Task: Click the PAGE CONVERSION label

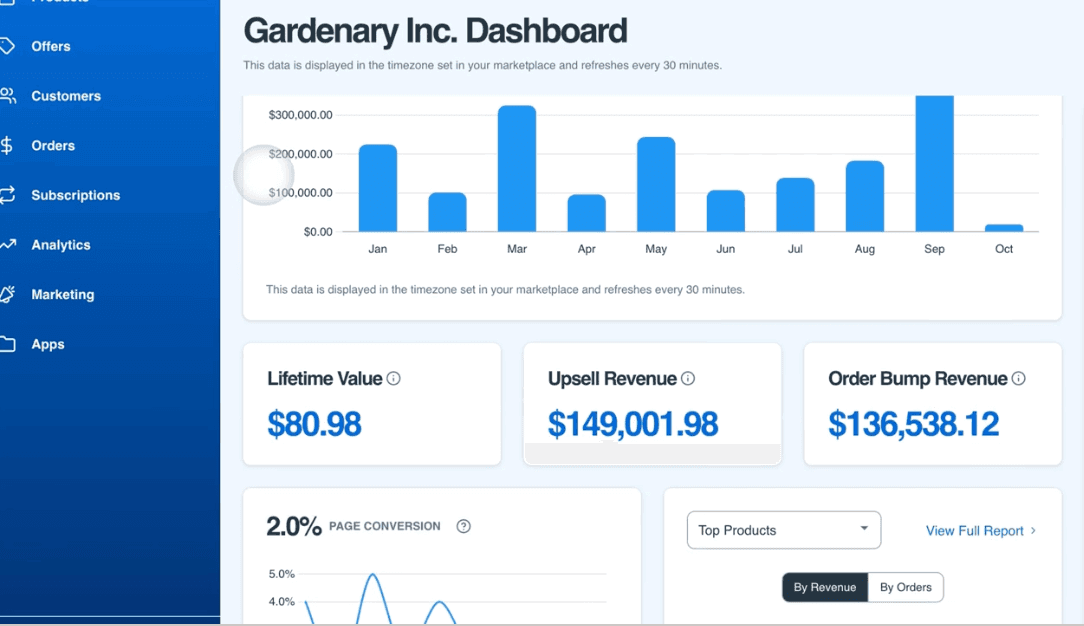Action: 384,527
